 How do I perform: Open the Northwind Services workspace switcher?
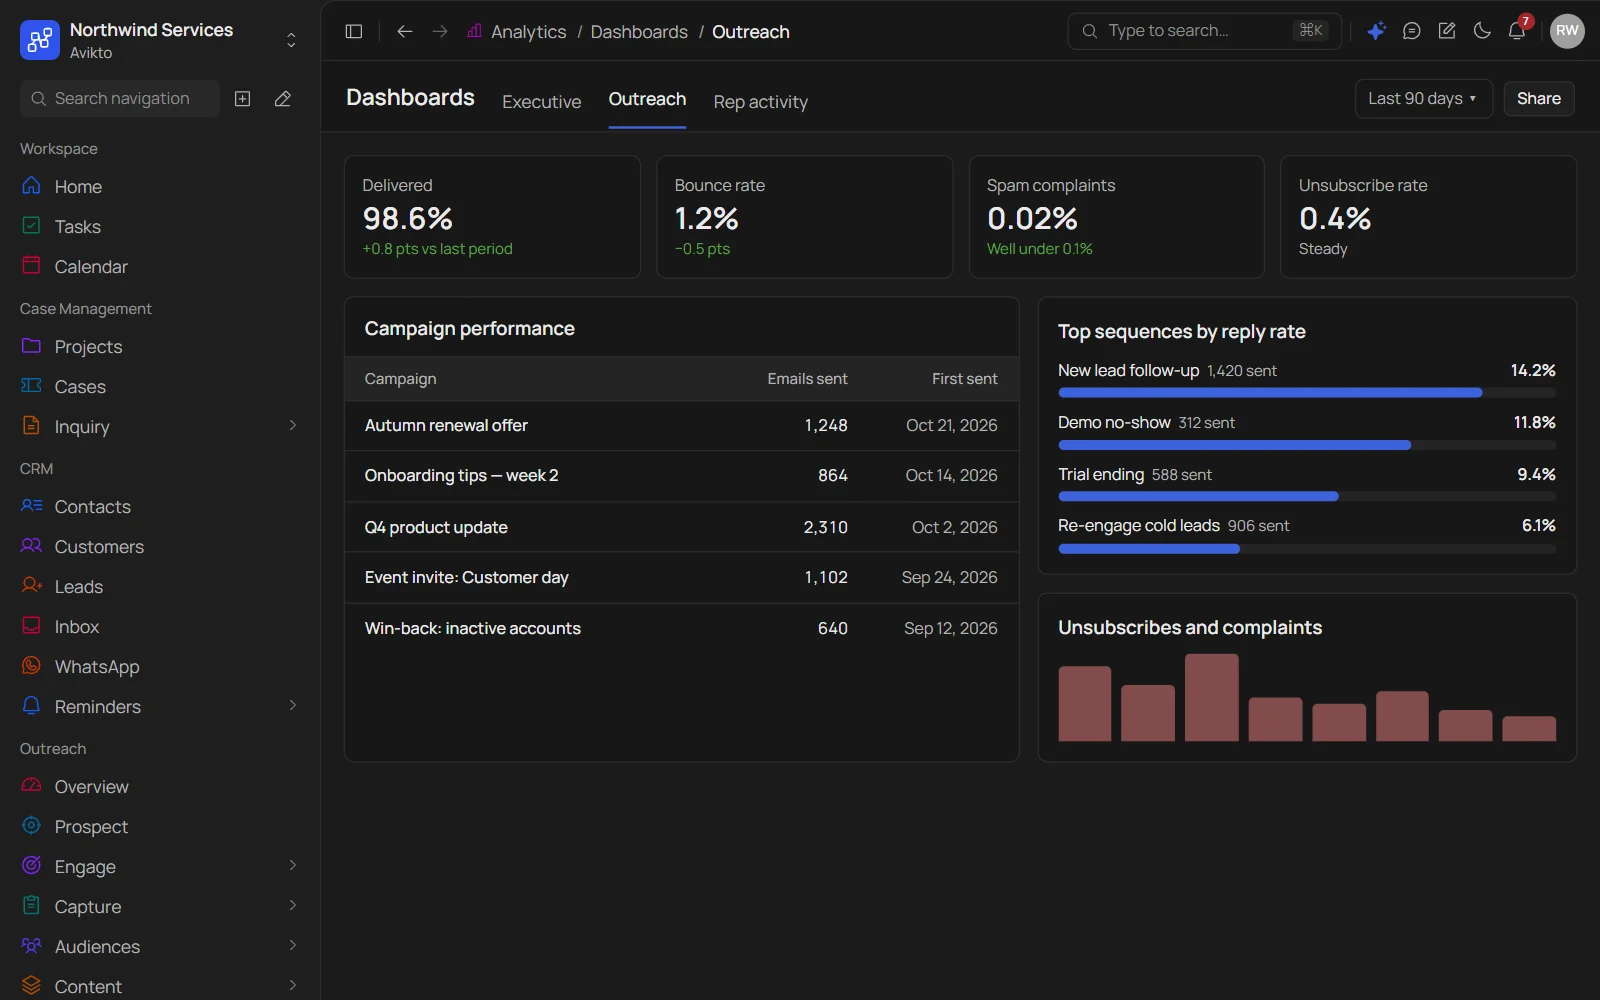click(x=160, y=40)
